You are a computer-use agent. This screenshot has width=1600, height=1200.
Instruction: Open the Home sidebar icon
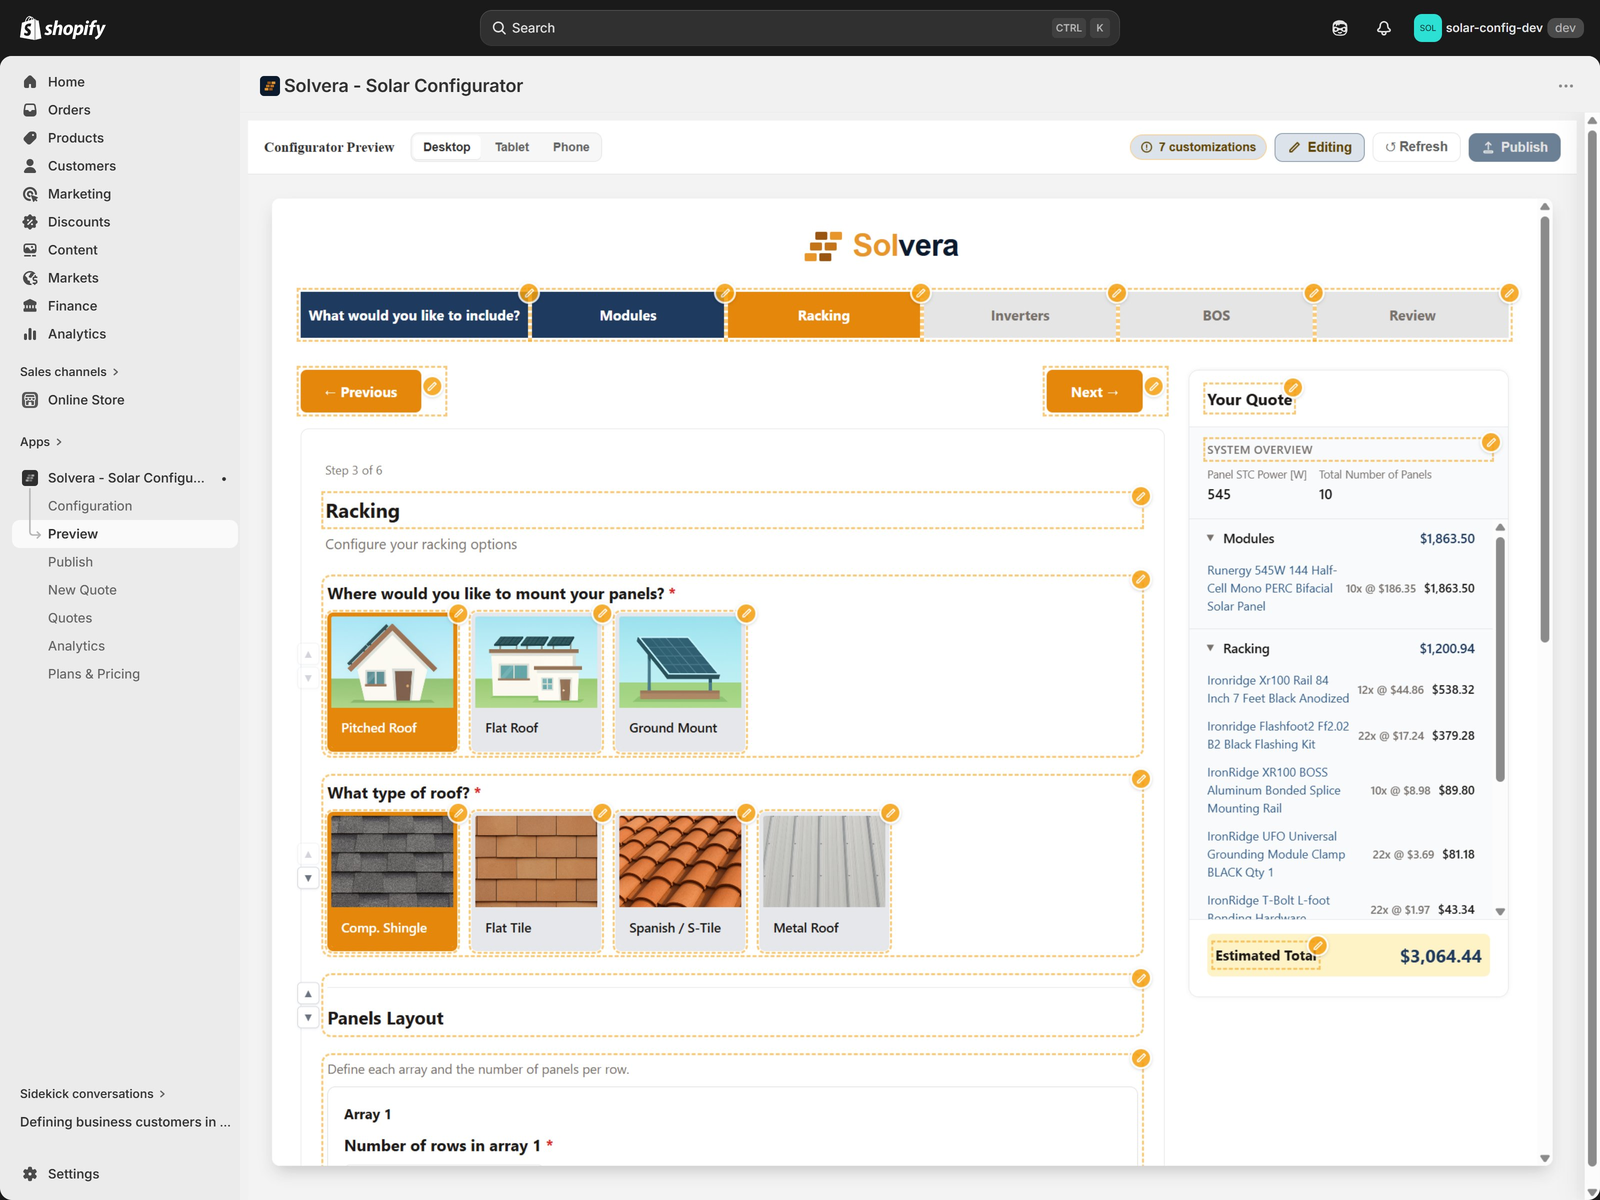click(30, 82)
